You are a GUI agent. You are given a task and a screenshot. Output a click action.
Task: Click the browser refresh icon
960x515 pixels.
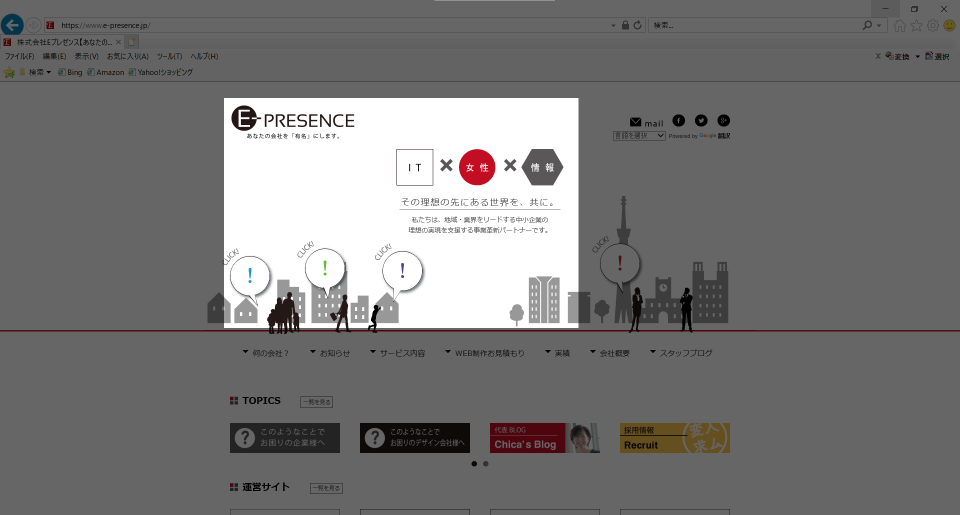tap(637, 25)
